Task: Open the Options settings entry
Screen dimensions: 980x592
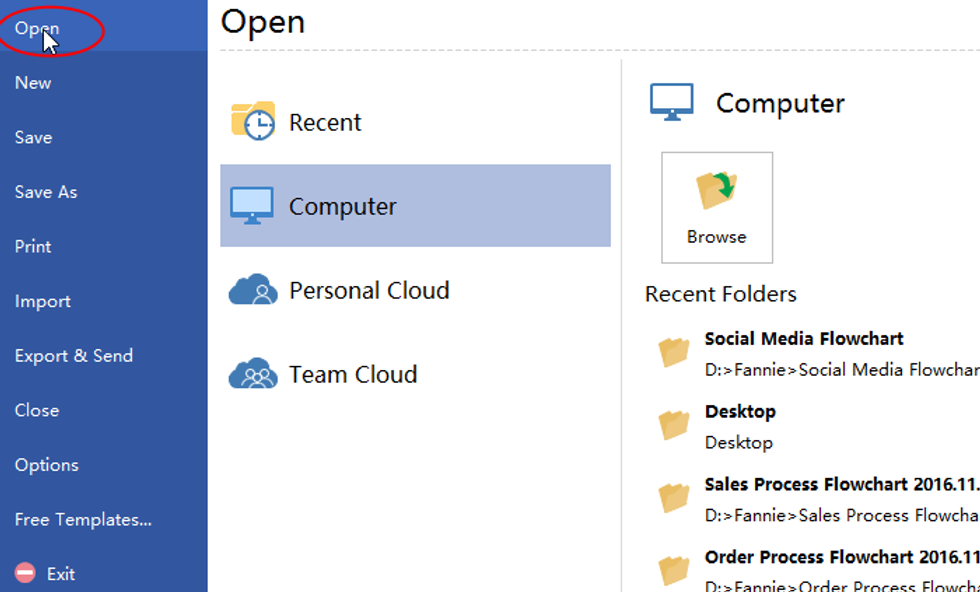Action: [x=46, y=465]
